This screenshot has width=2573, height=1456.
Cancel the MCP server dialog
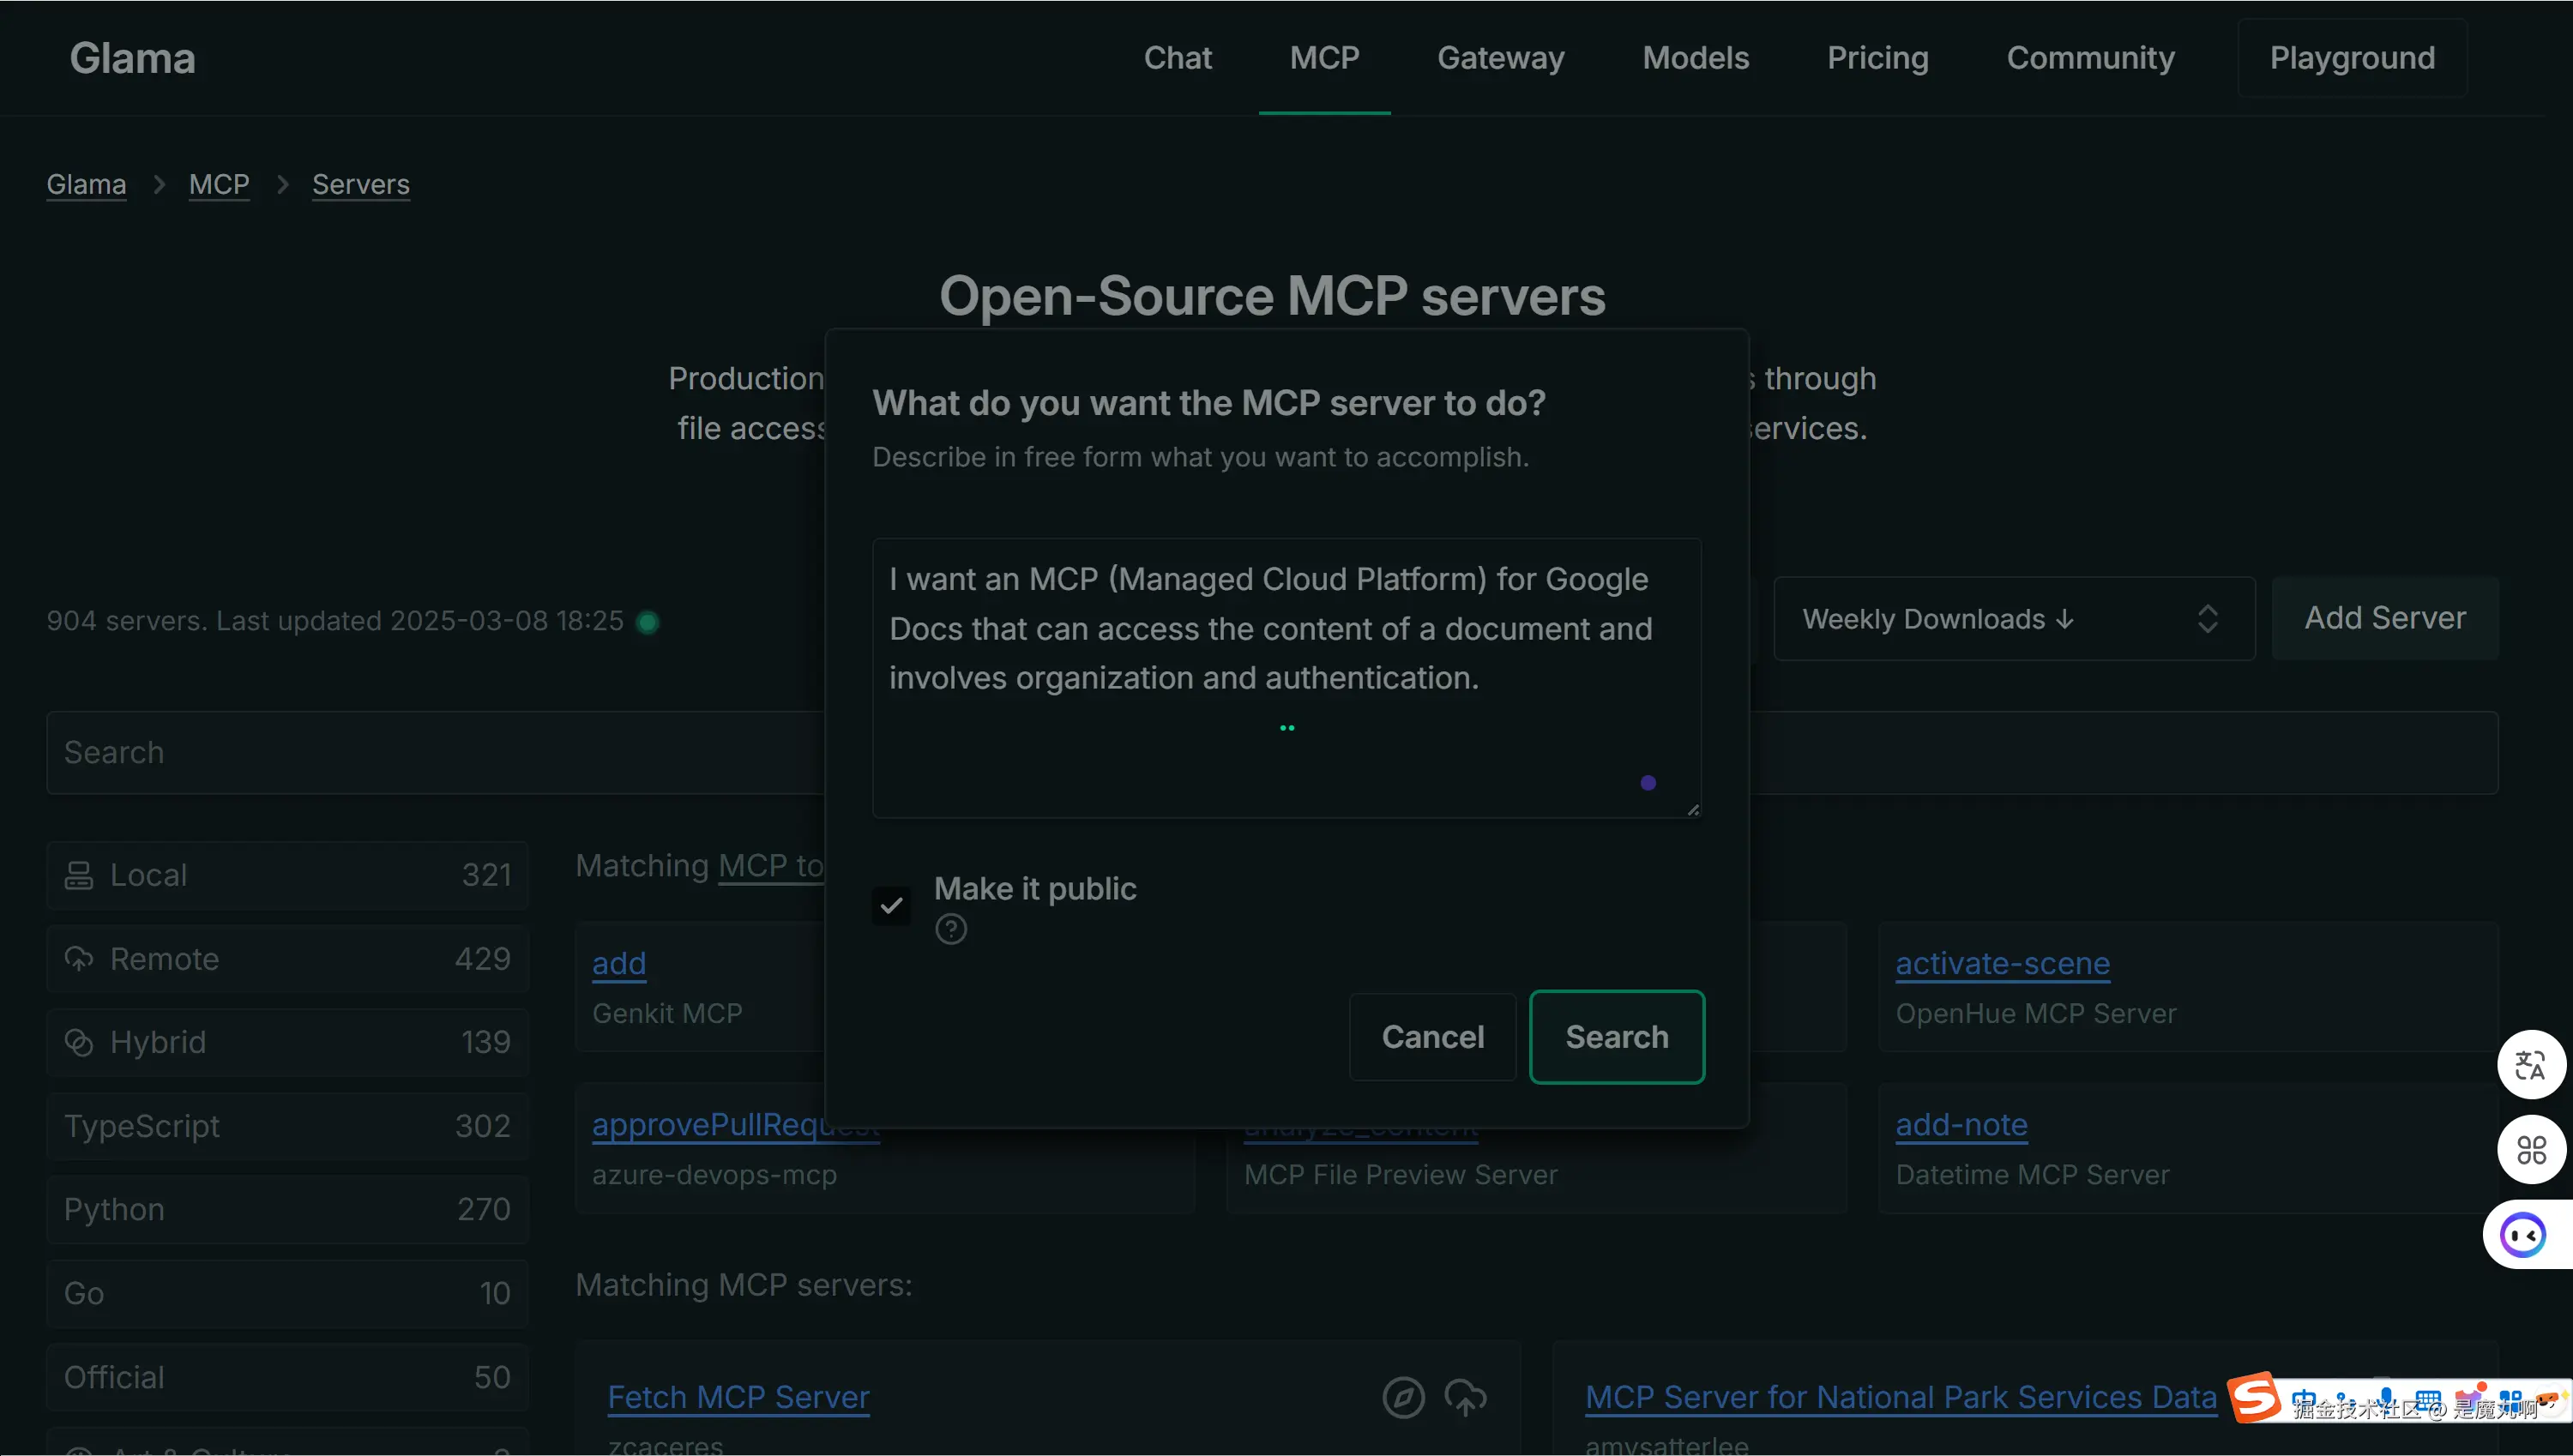tap(1432, 1037)
